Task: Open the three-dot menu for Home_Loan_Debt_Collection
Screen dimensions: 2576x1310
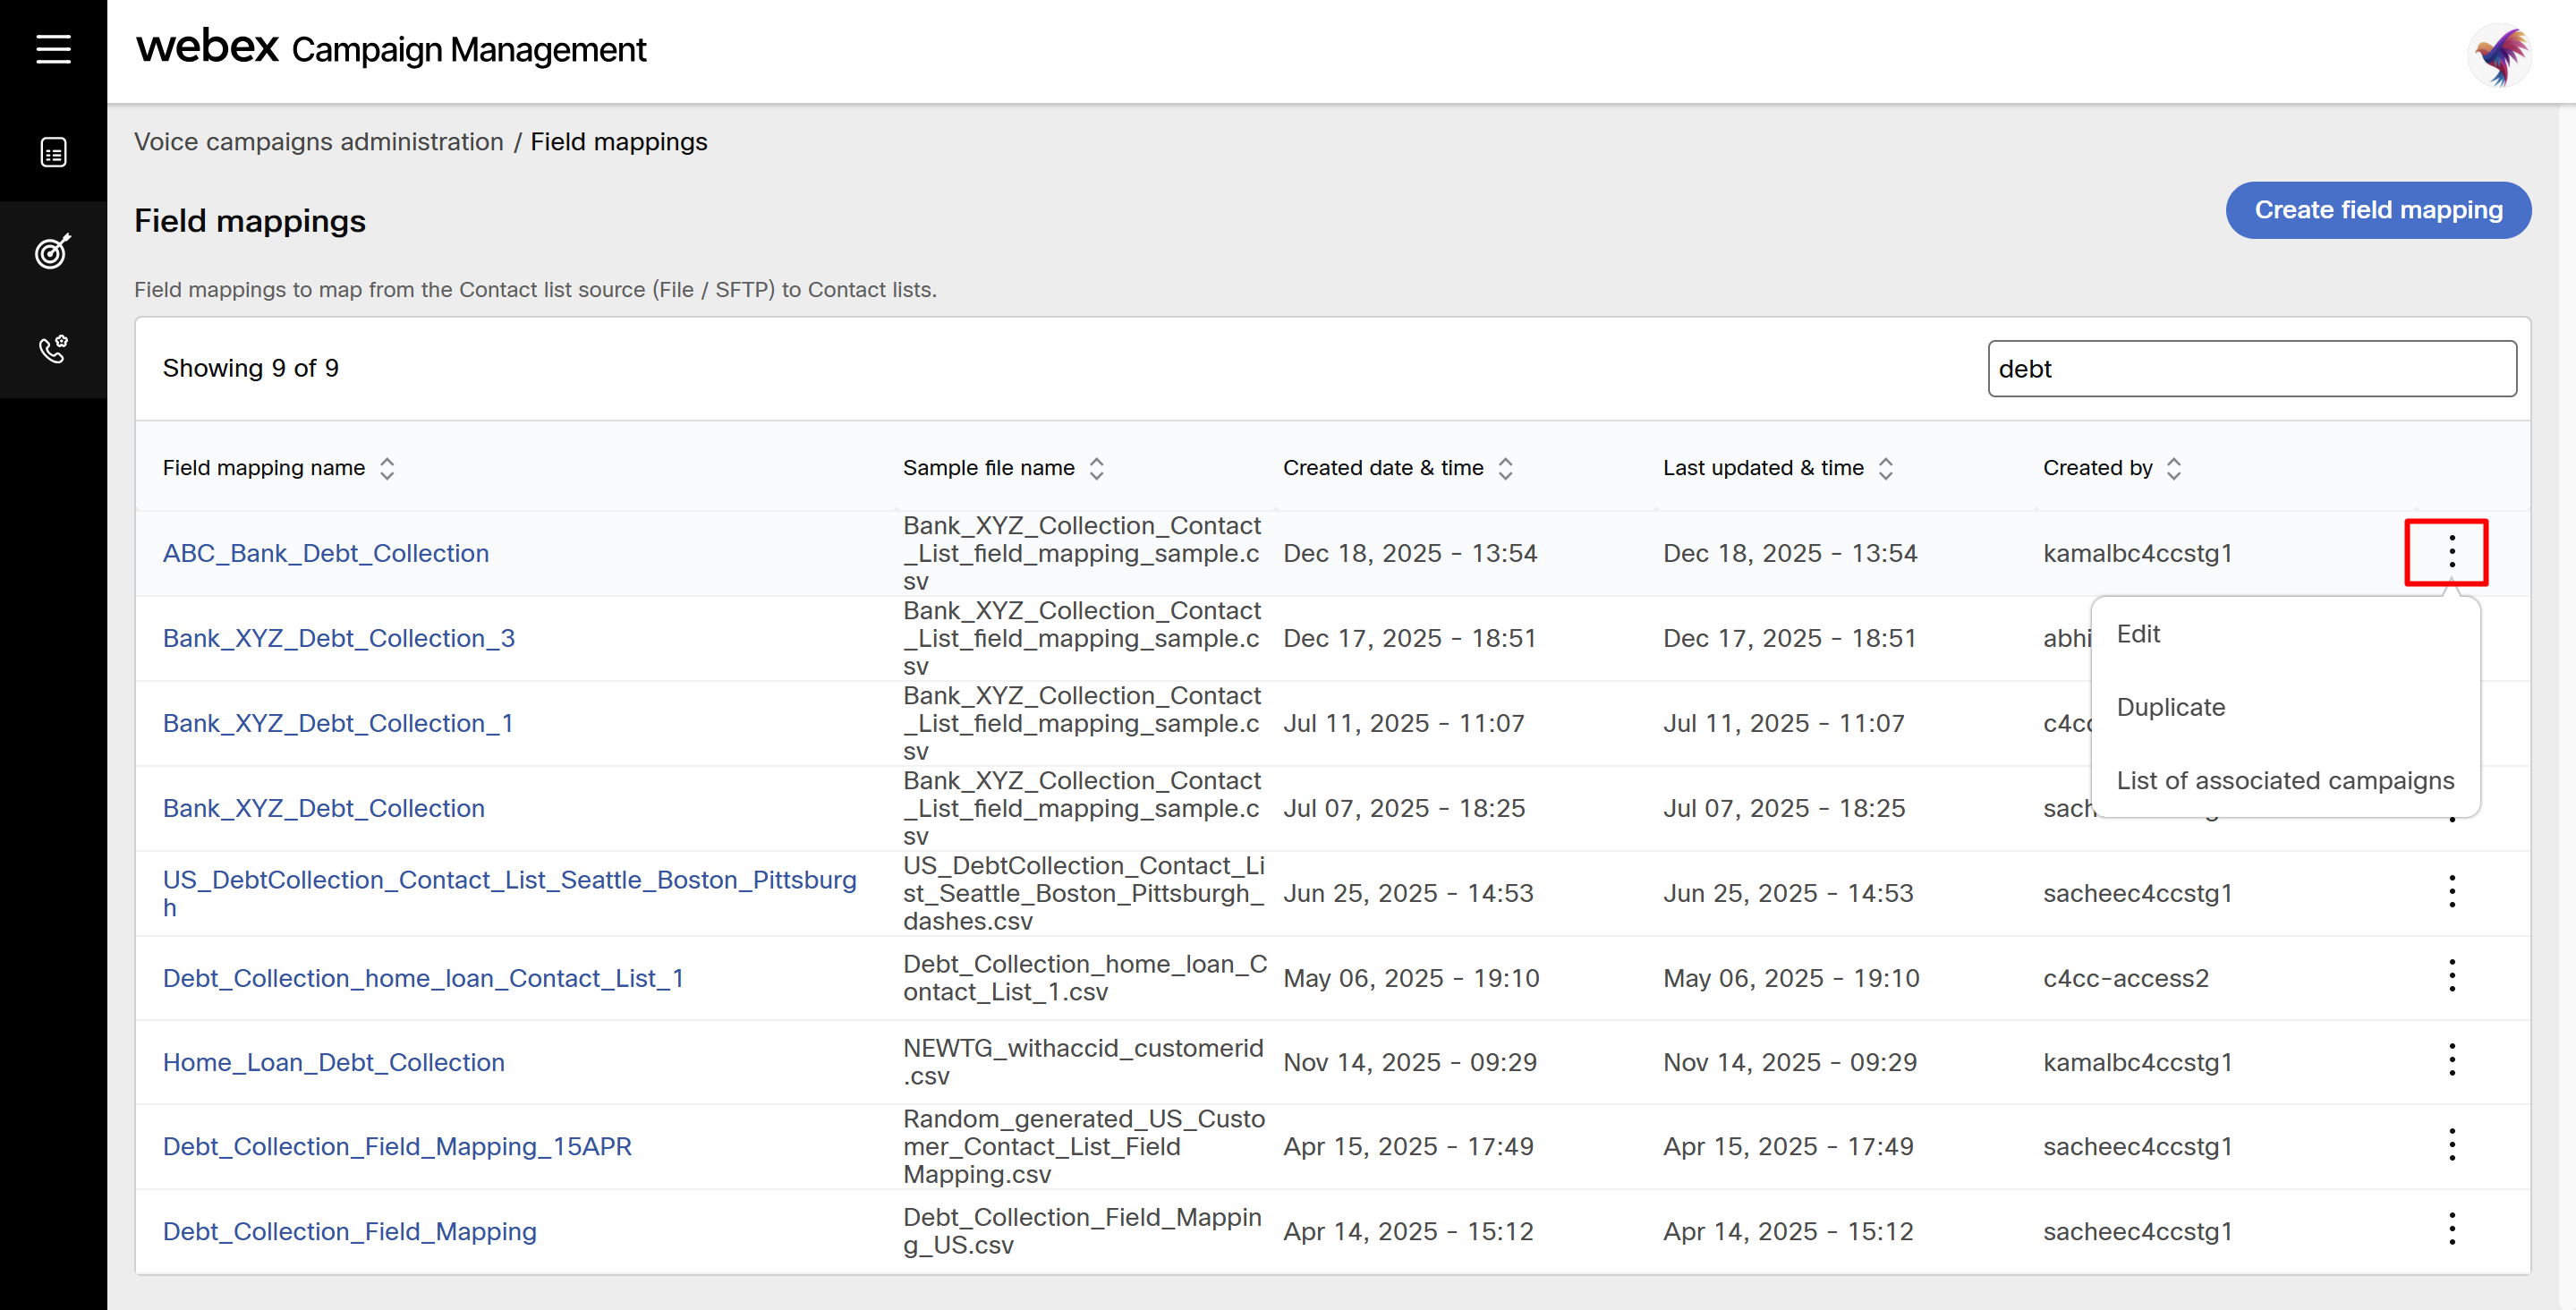Action: pos(2451,1060)
